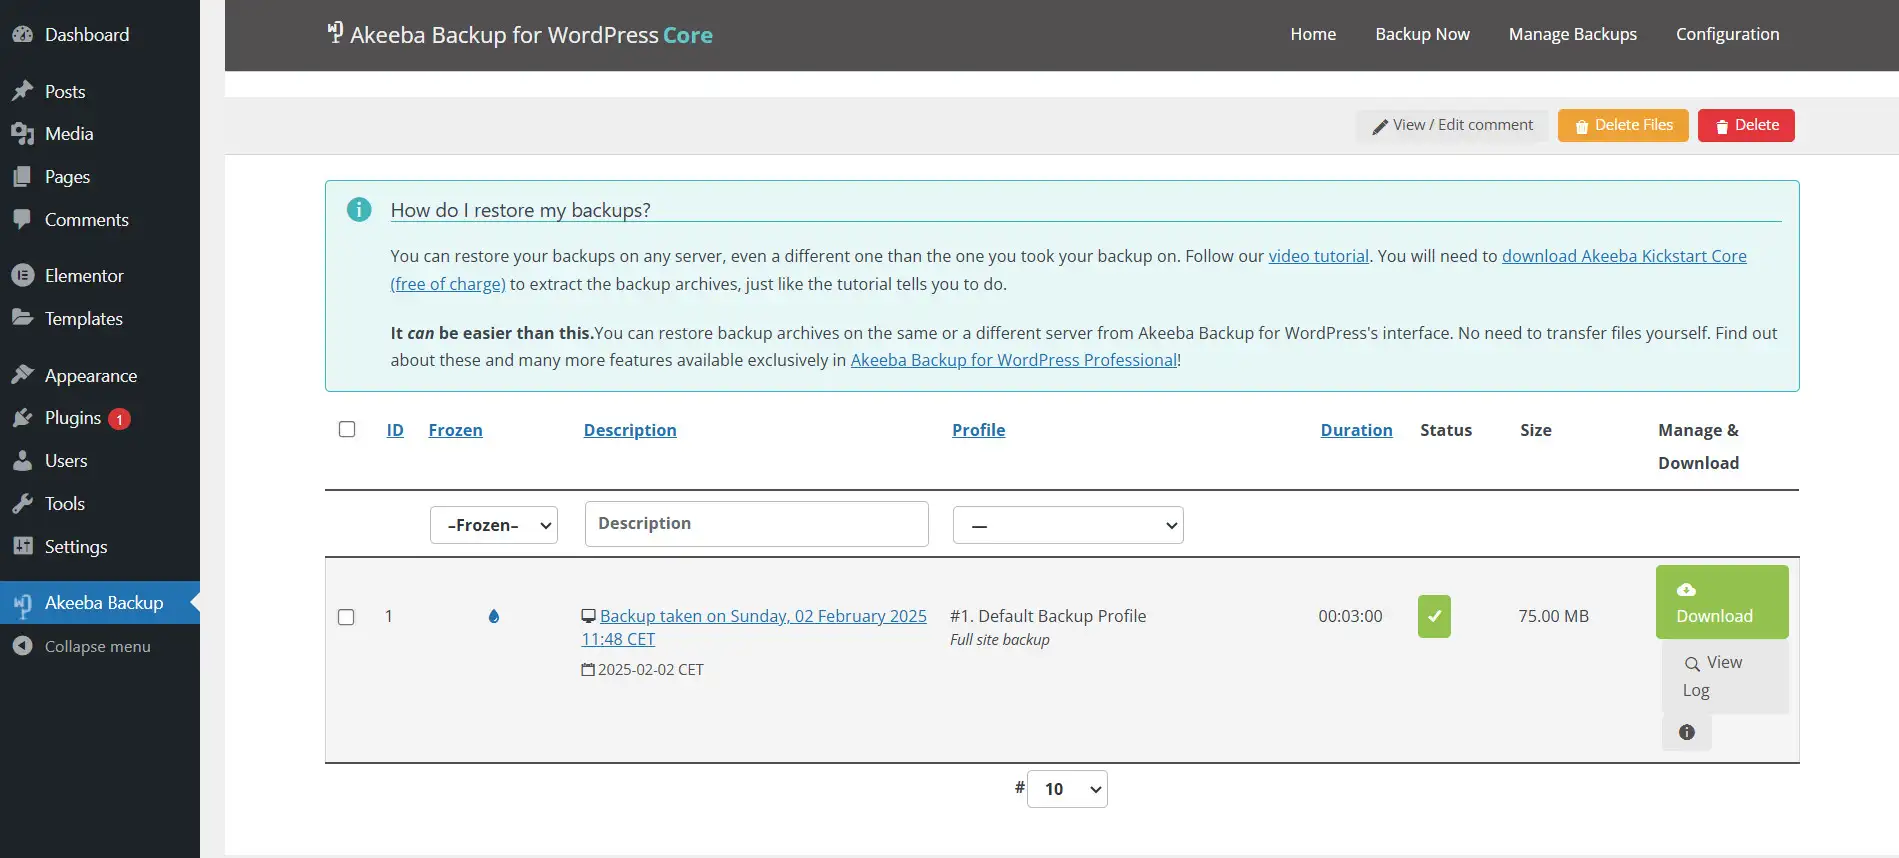The width and height of the screenshot is (1899, 858).
Task: Open the Akeeba Backup for WordPress Professional link
Action: (1014, 360)
